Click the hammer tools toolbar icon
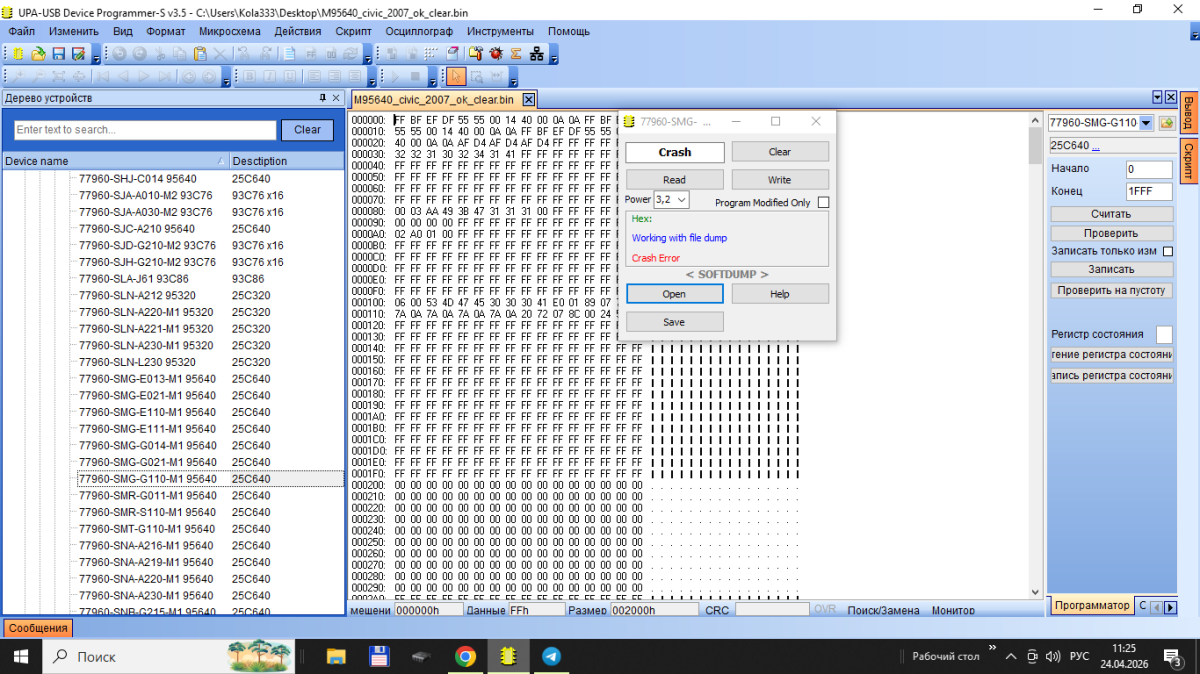 click(475, 54)
